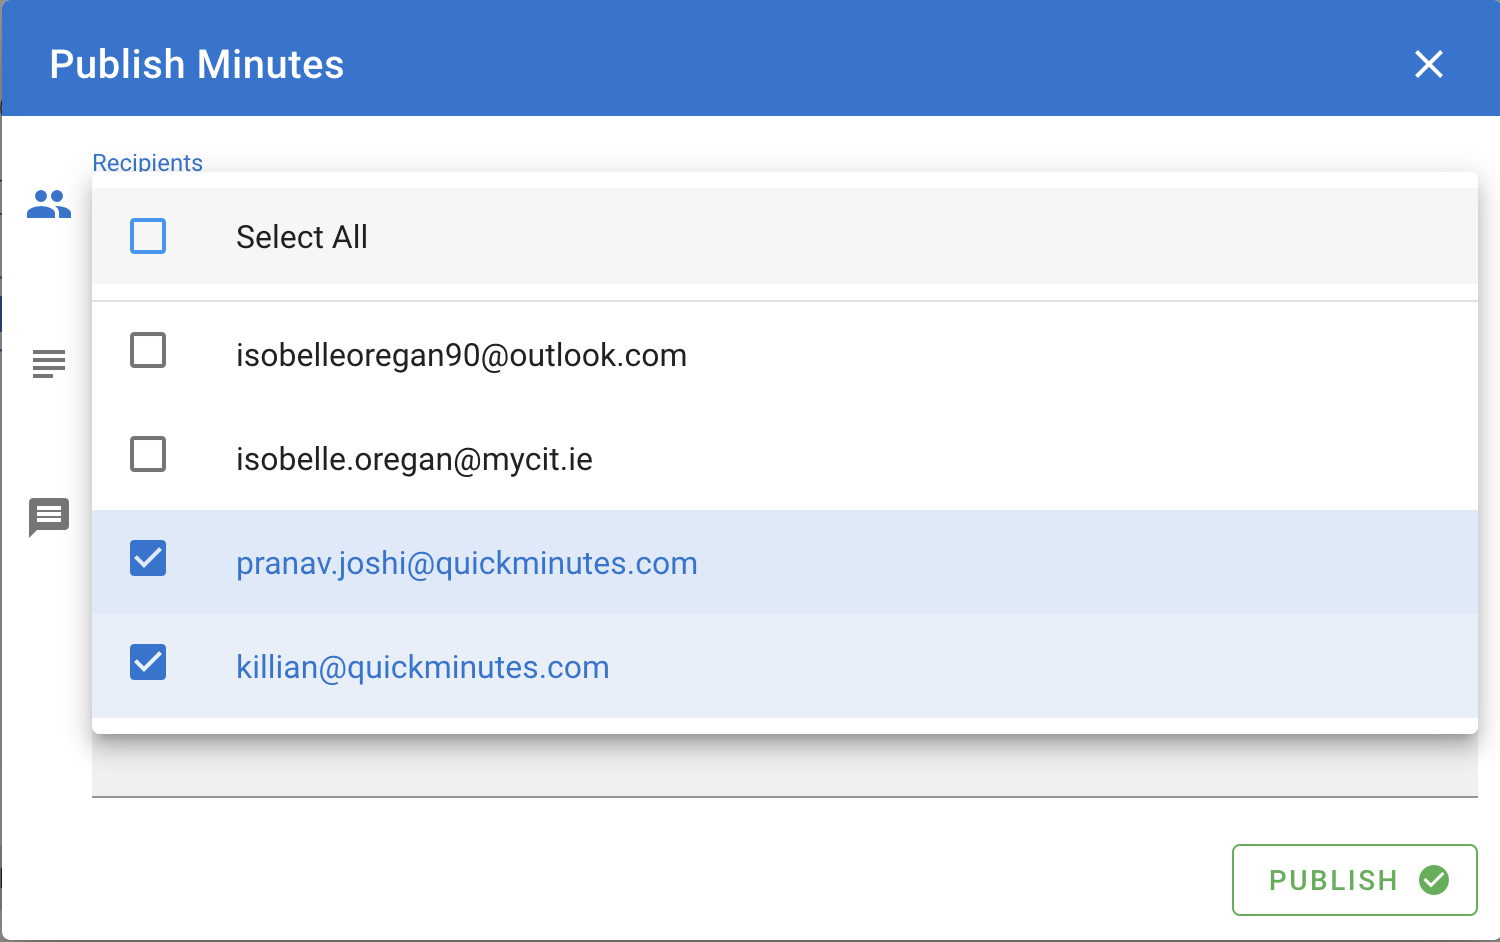1500x942 pixels.
Task: Check the isobelleoregan90@outlook.com checkbox
Action: pyautogui.click(x=148, y=350)
